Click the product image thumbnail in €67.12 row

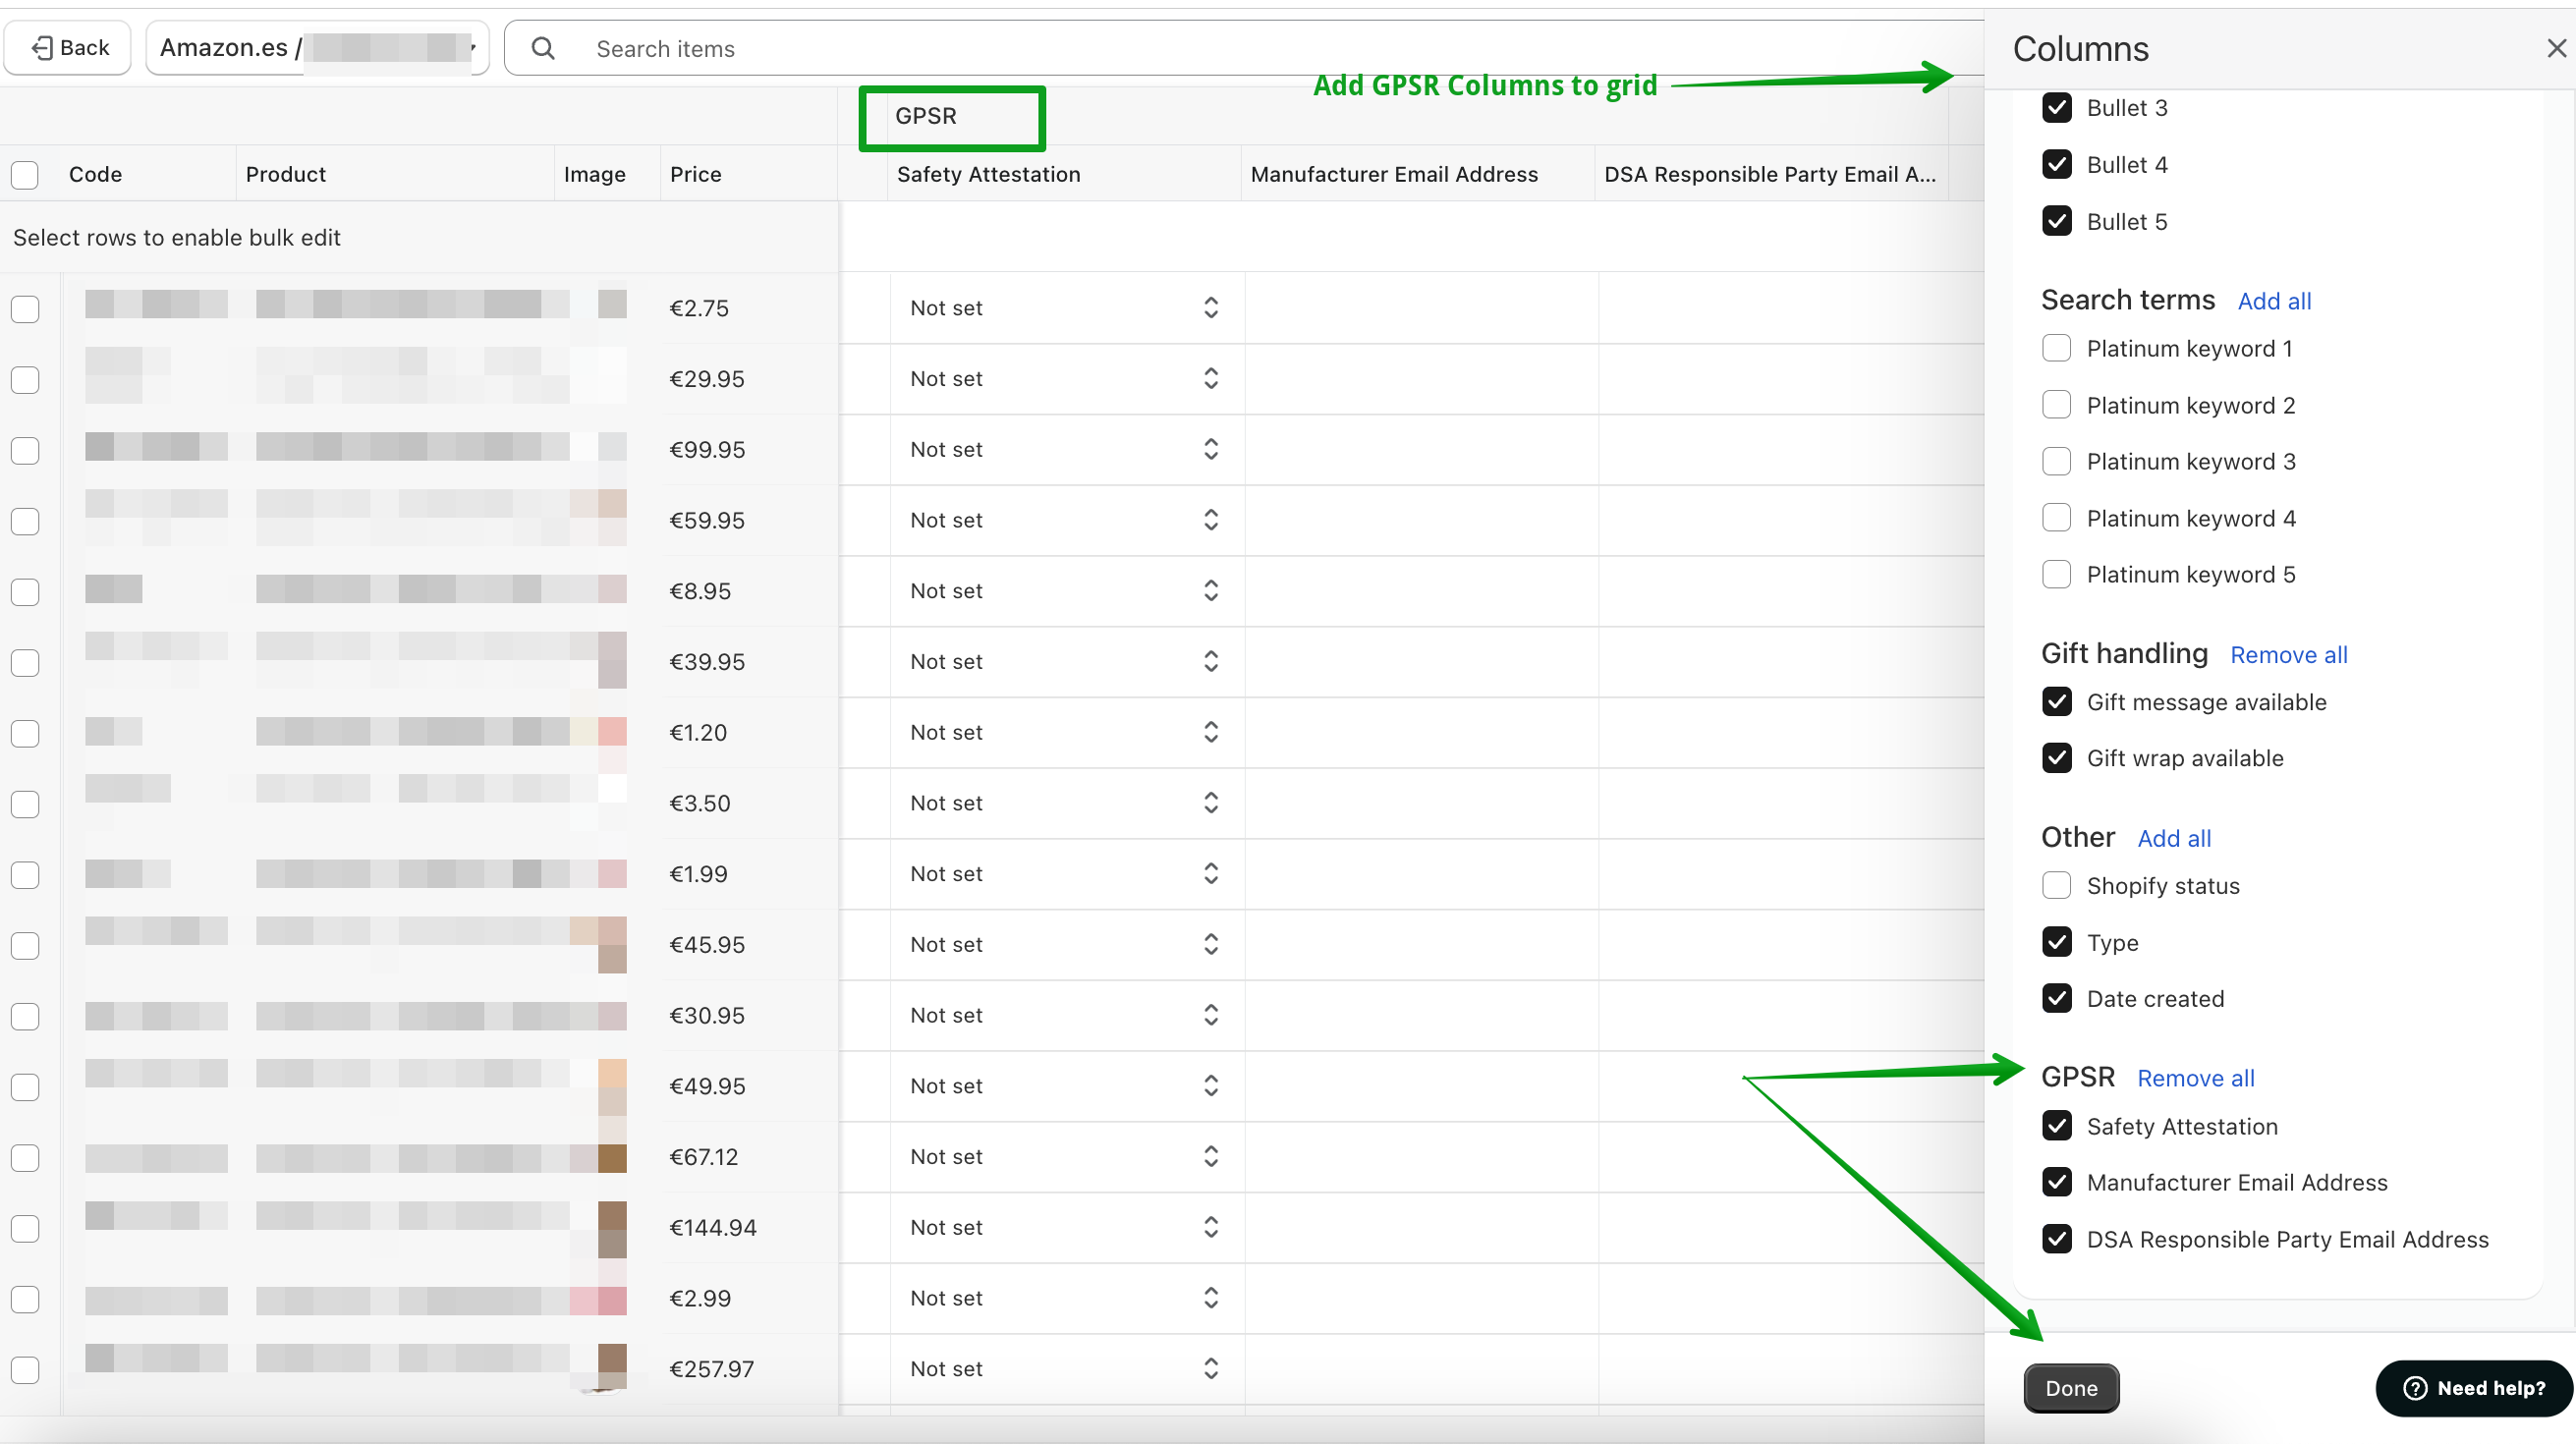[612, 1158]
